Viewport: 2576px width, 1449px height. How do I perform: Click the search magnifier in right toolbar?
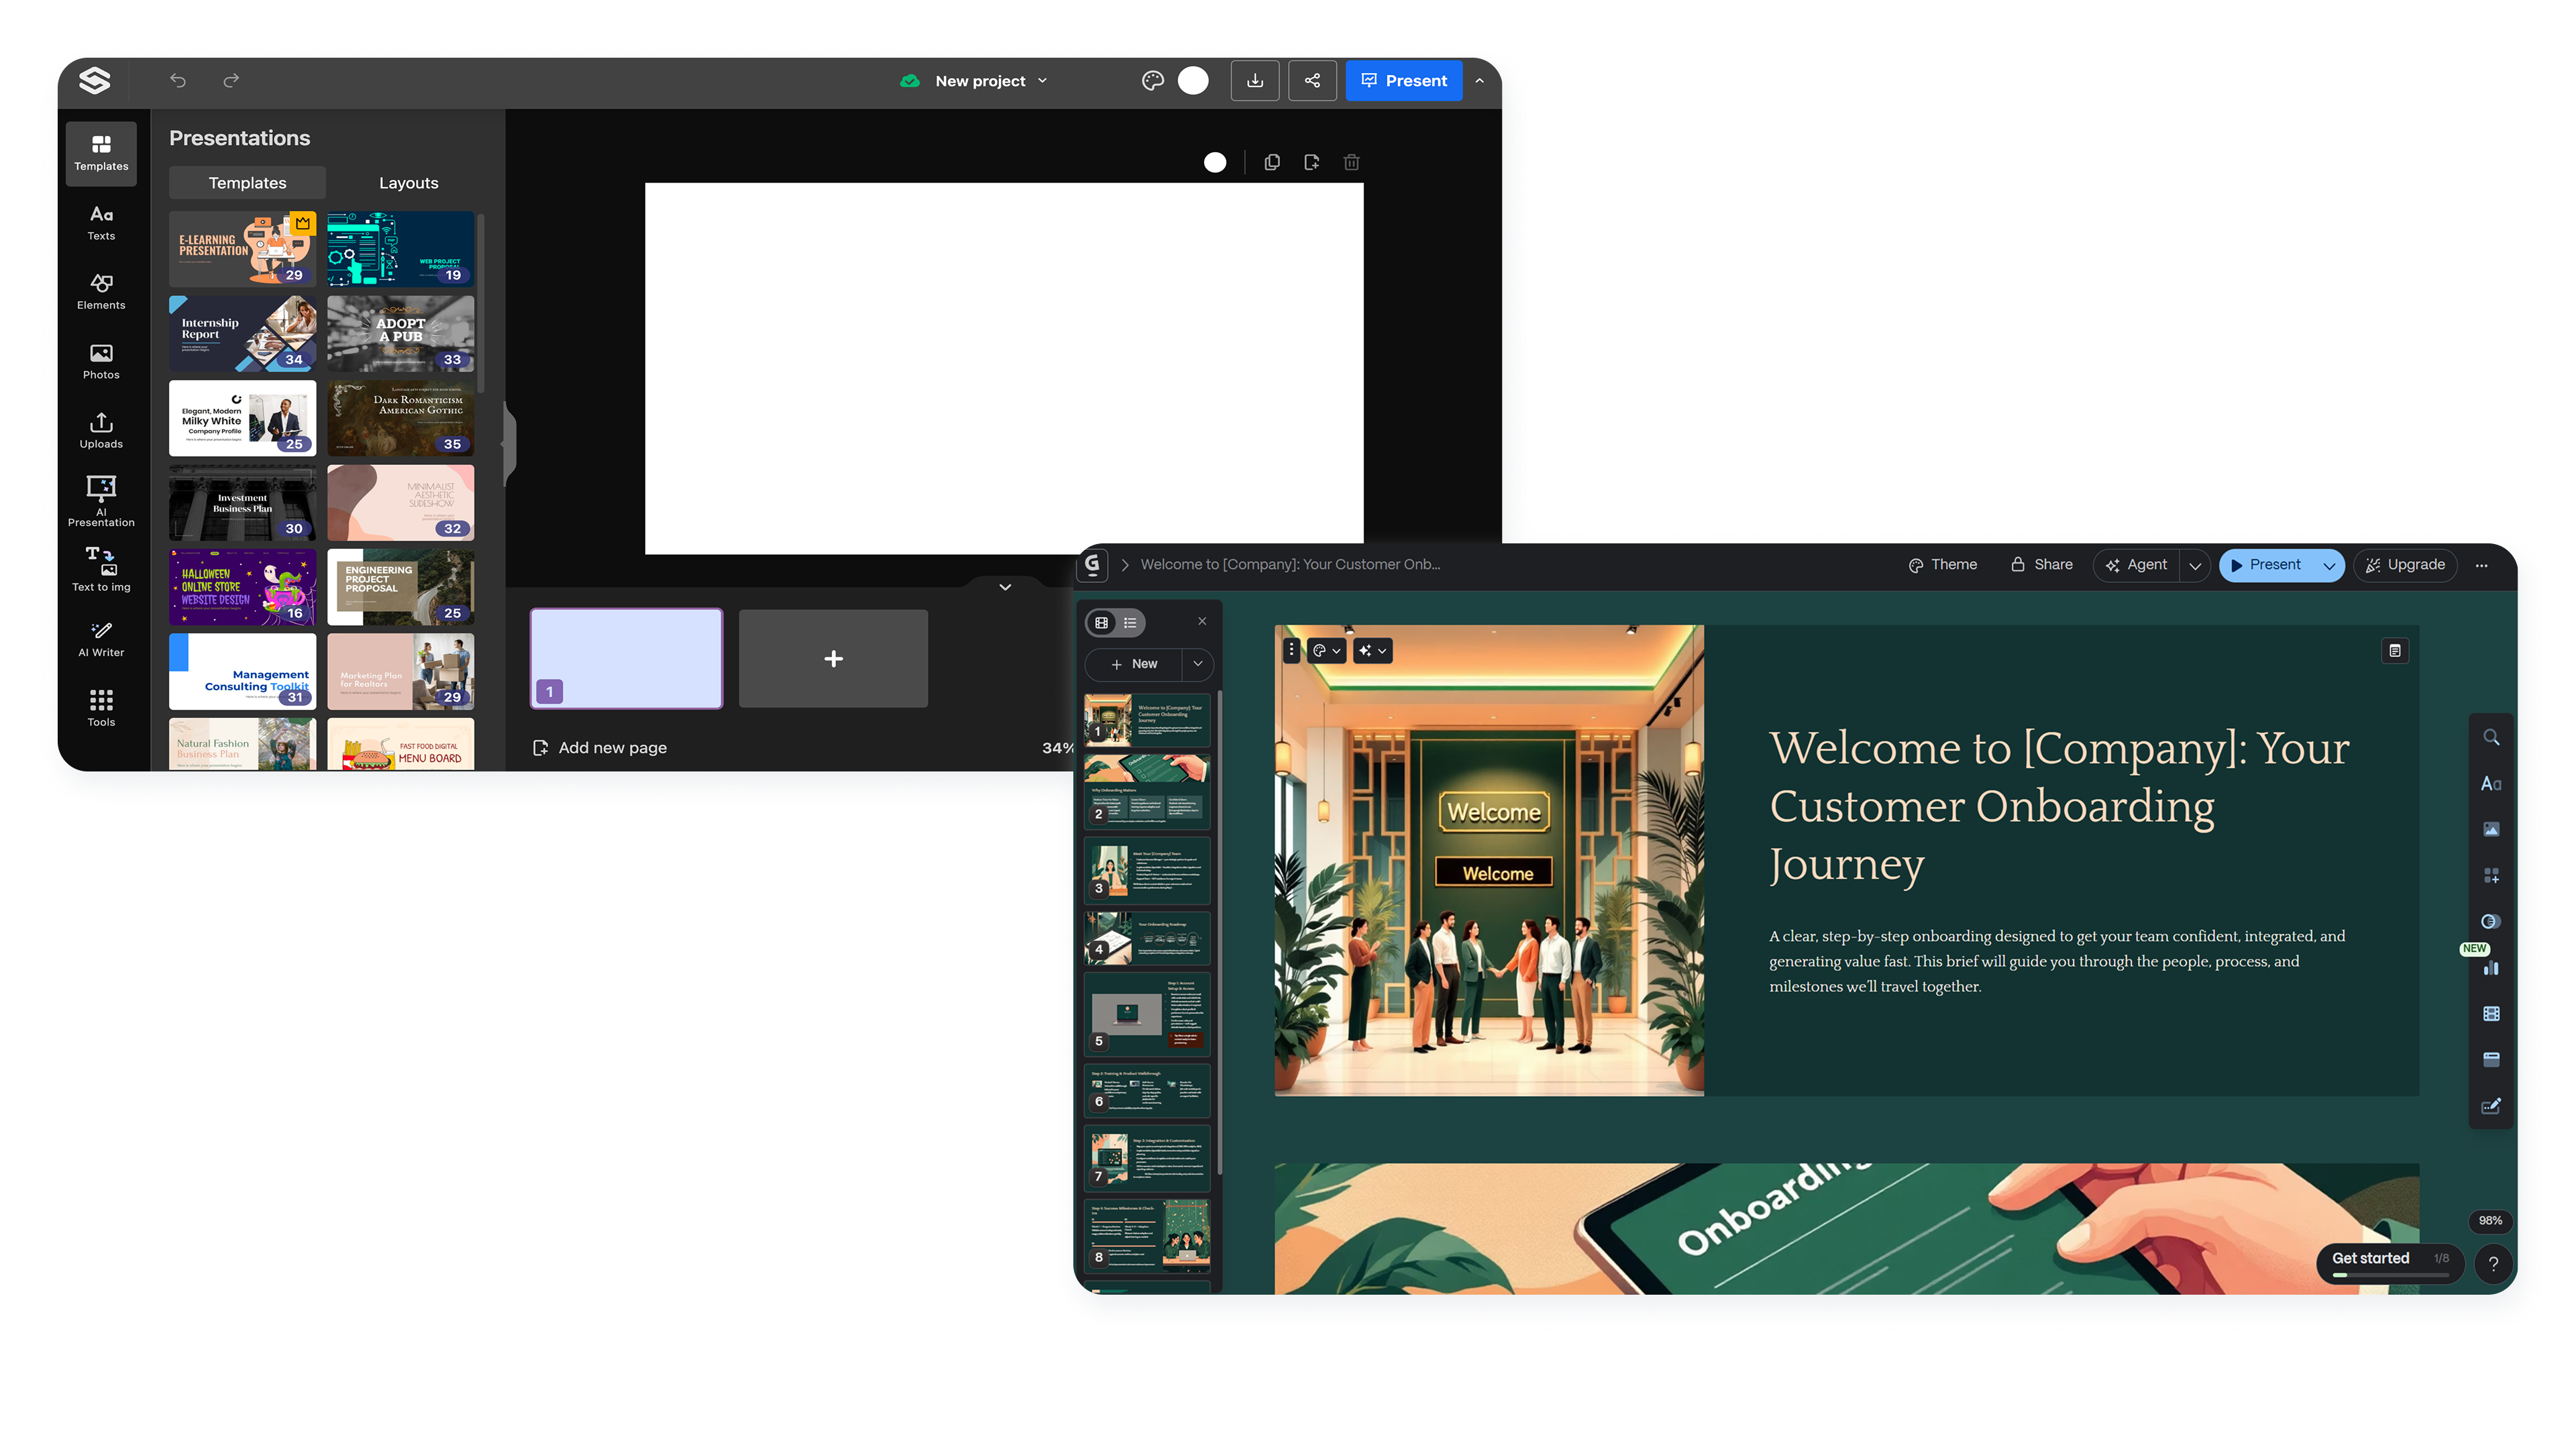tap(2491, 737)
